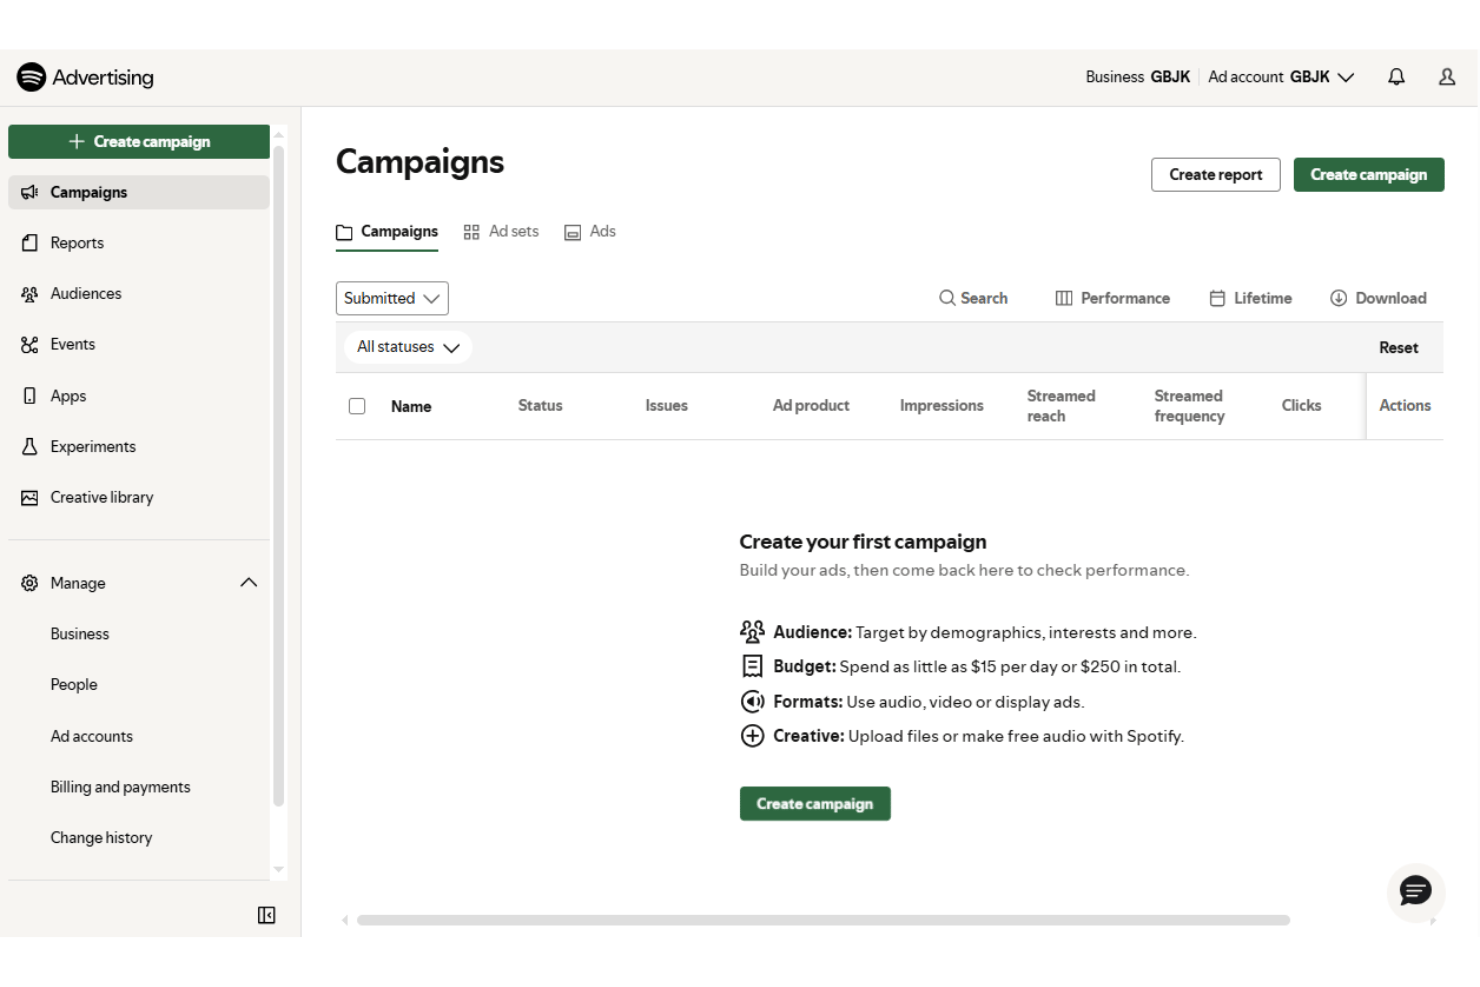Open the Submitted filter dropdown

tap(392, 298)
